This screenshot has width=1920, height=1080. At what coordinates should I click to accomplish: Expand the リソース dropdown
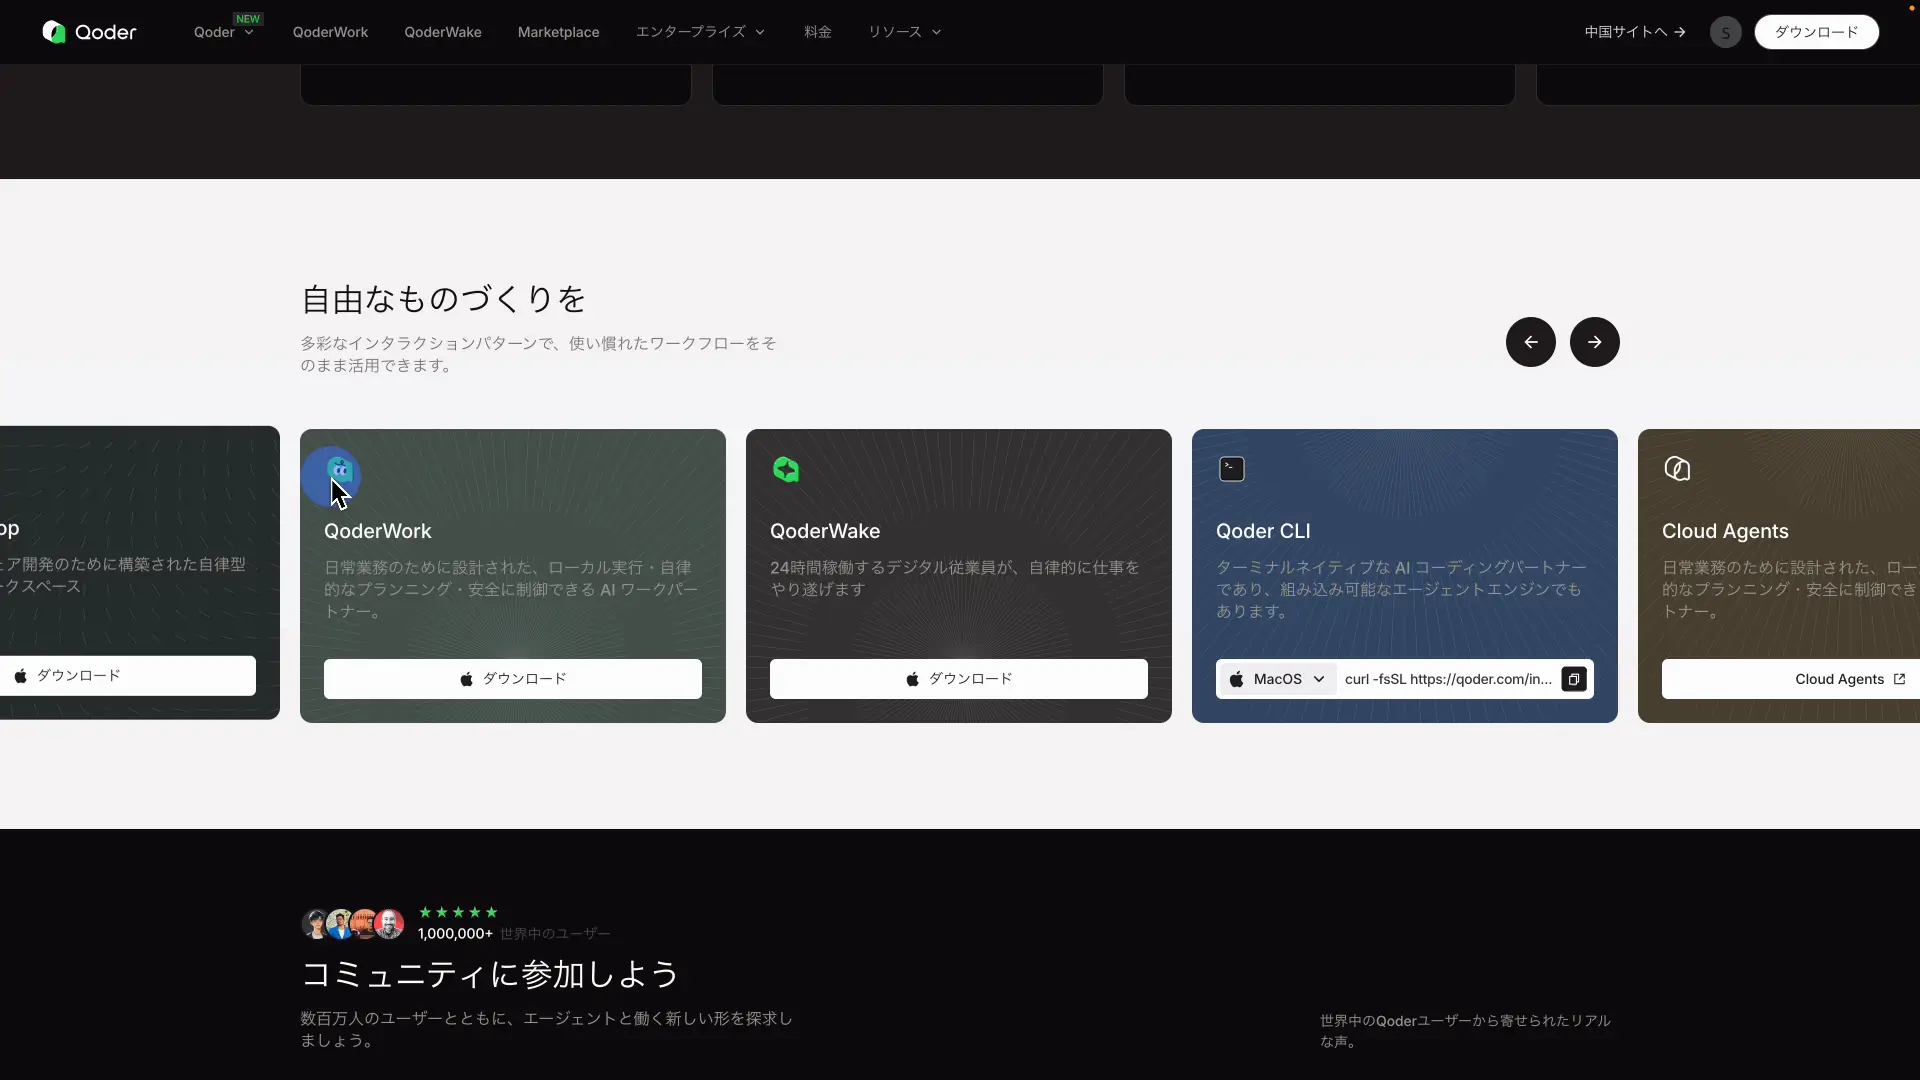tap(904, 32)
